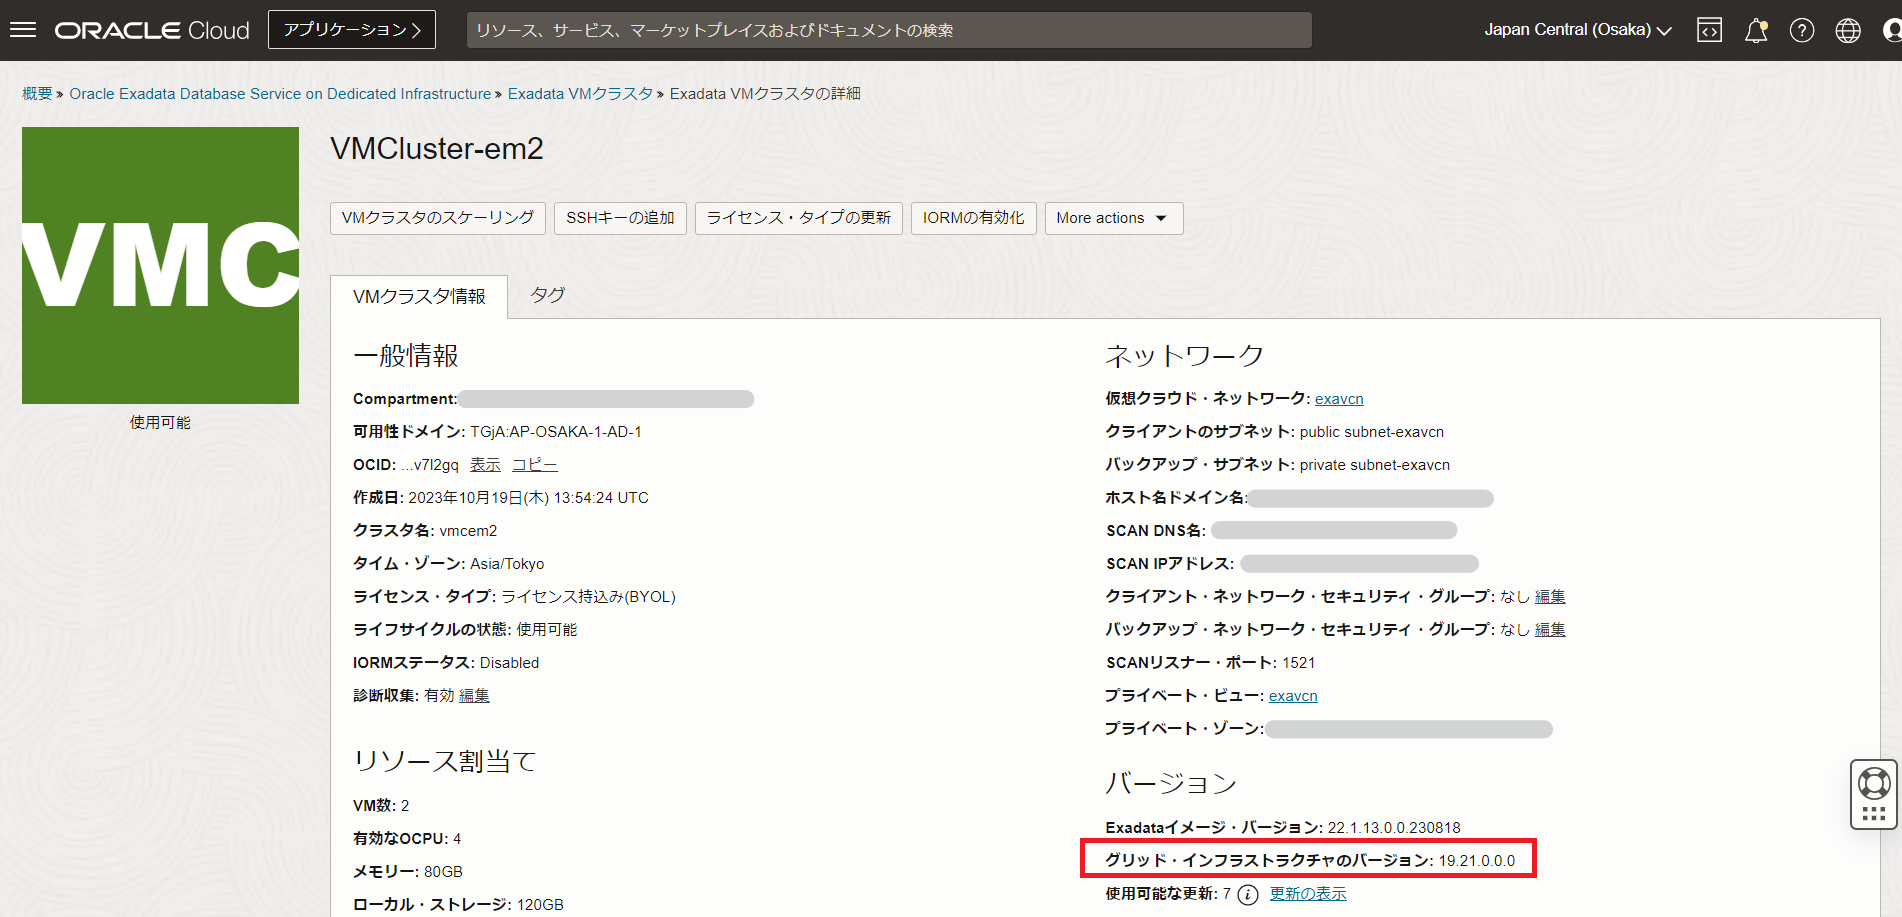The width and height of the screenshot is (1902, 917).
Task: Open the language globe icon
Action: click(1847, 30)
